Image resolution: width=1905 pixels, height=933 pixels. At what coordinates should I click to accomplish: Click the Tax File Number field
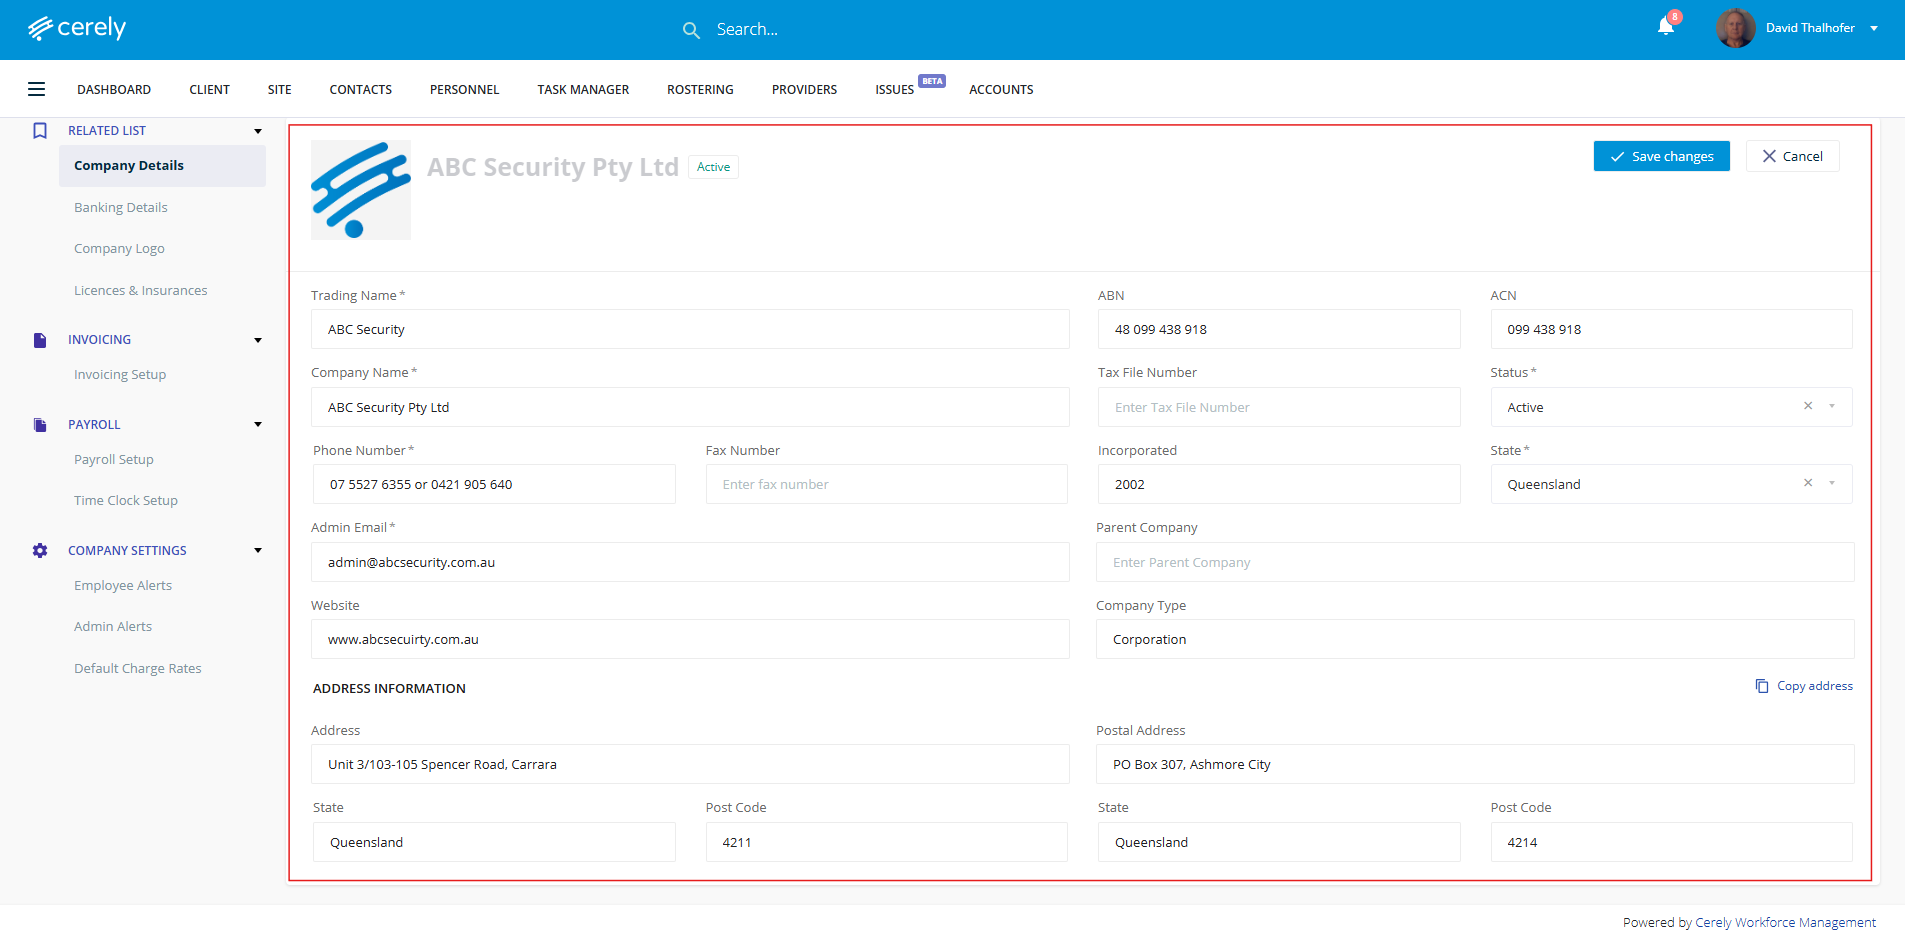click(1279, 407)
